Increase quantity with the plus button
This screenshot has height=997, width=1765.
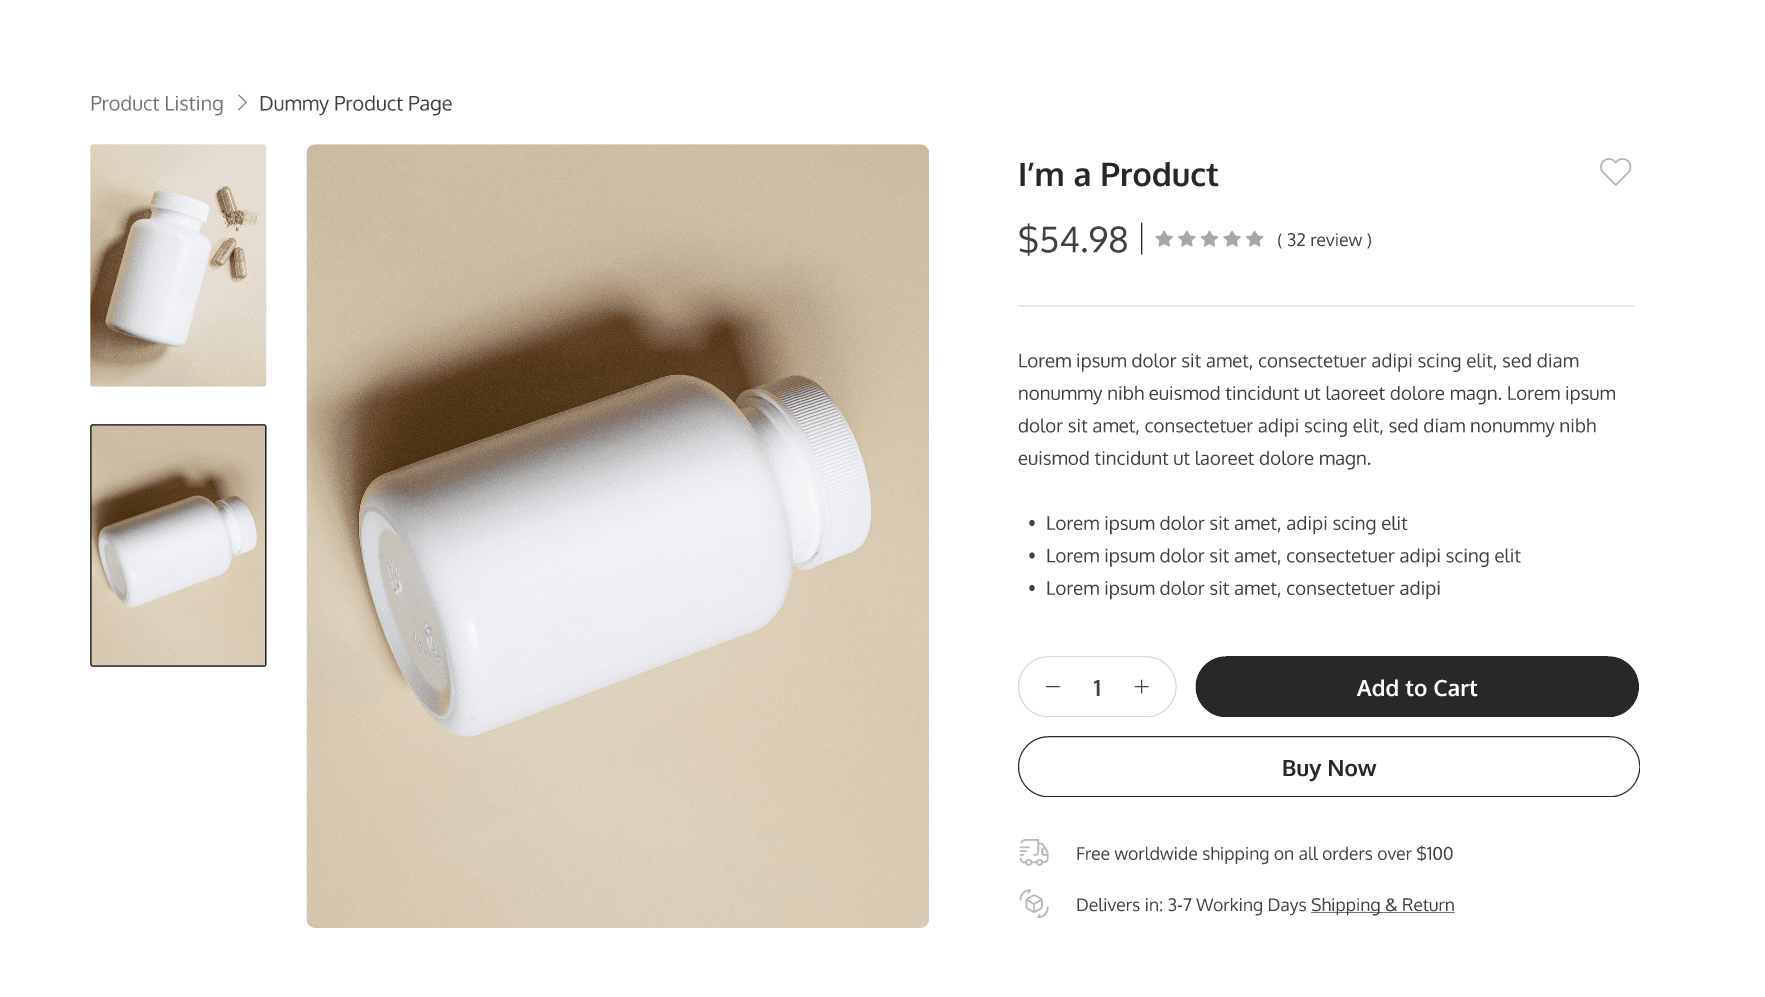1141,687
